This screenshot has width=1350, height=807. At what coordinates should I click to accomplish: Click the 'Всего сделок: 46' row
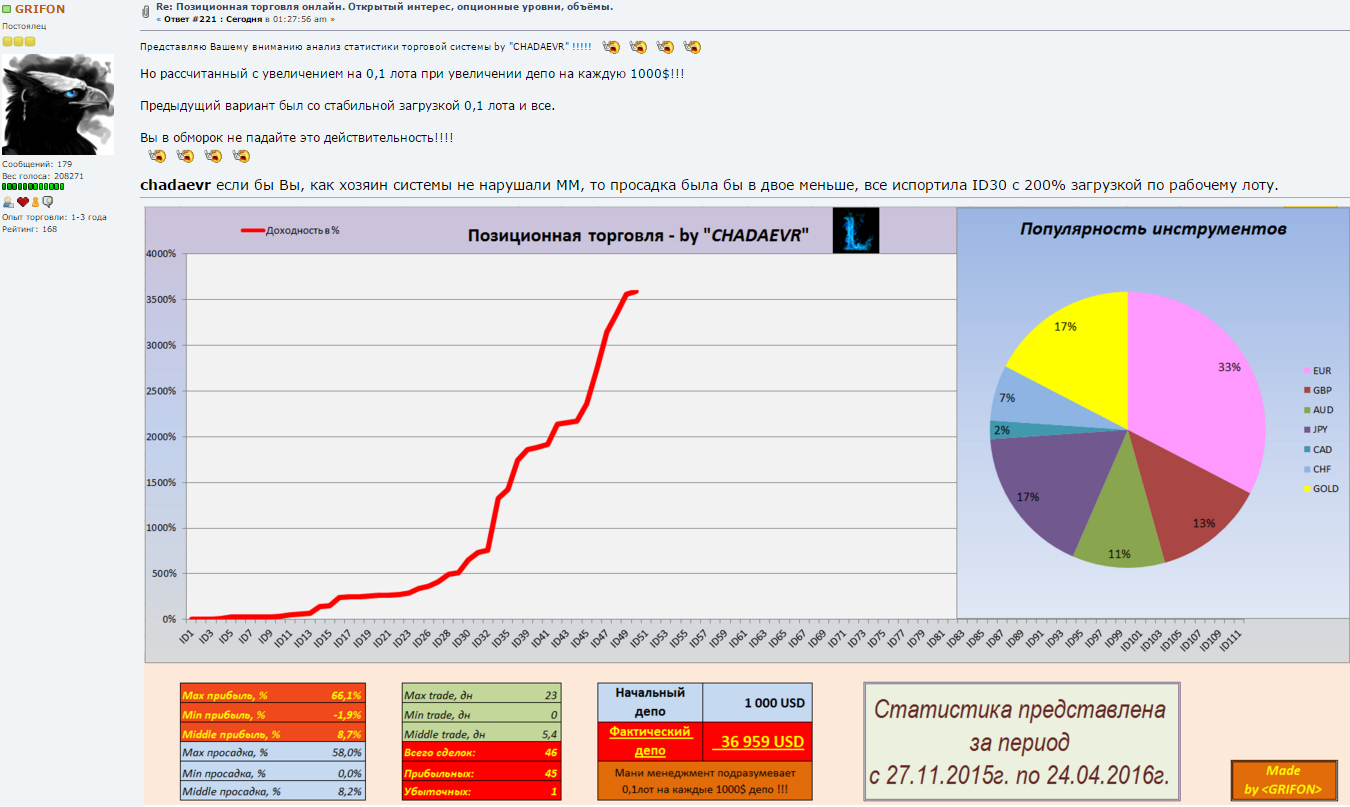[x=481, y=753]
